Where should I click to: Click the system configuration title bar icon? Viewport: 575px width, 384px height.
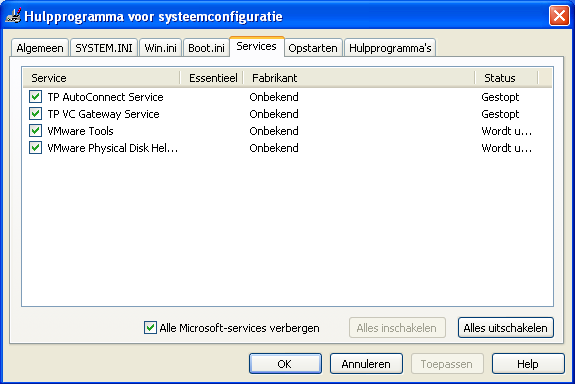[x=13, y=16]
